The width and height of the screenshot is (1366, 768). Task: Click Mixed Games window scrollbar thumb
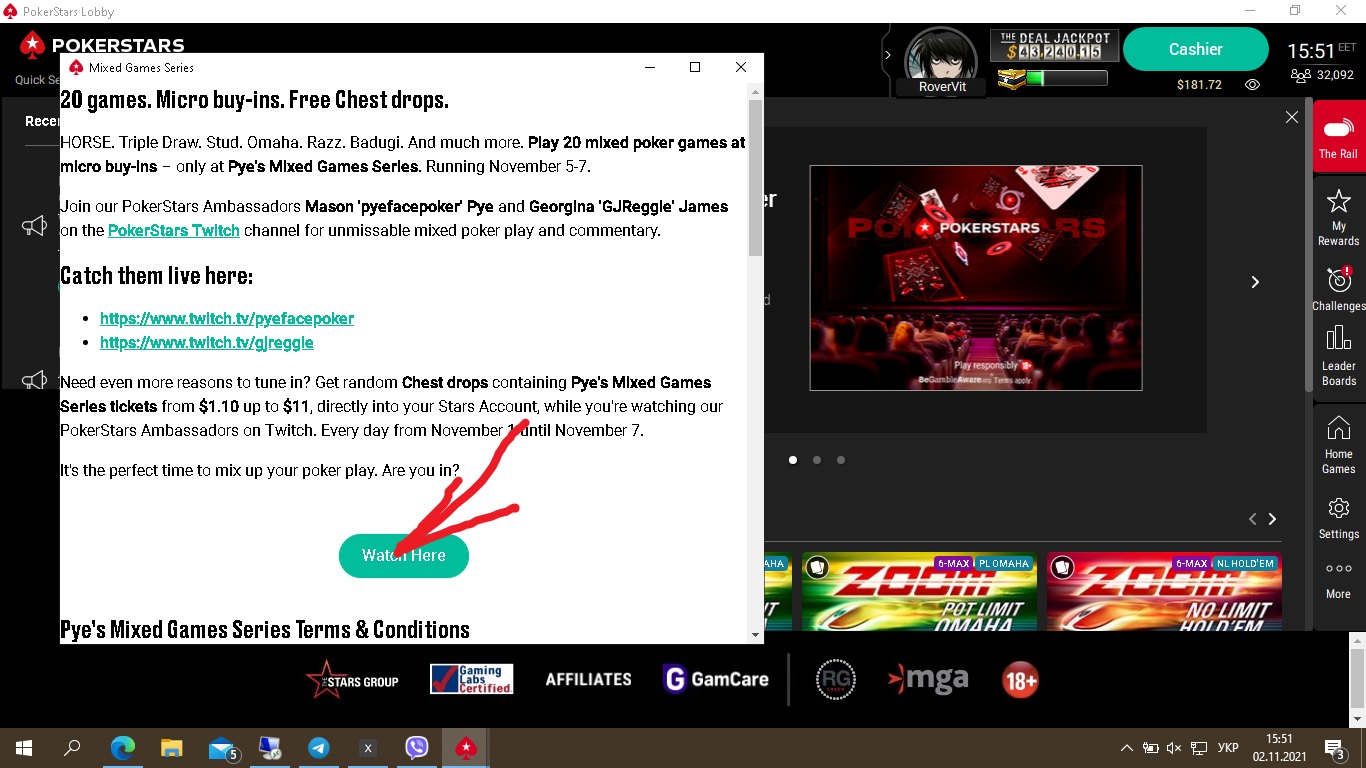pos(756,177)
